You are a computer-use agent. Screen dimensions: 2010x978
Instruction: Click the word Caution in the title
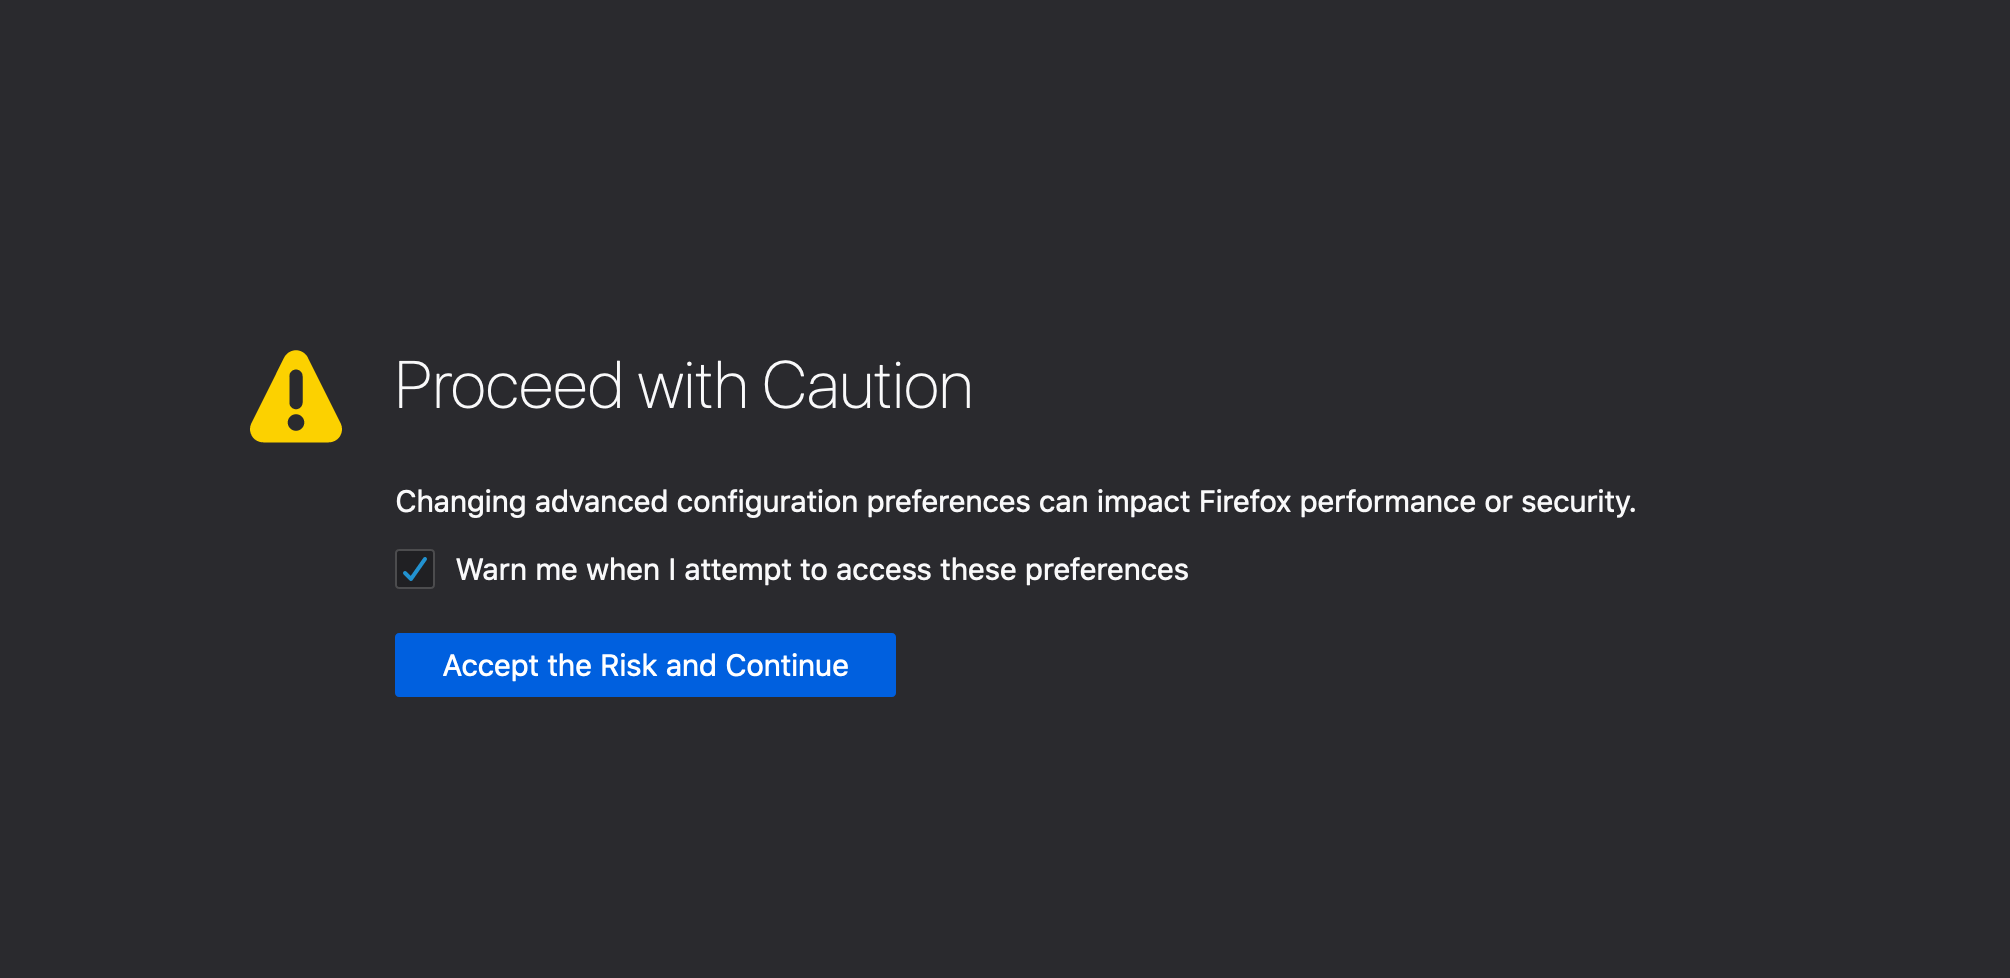[x=867, y=386]
